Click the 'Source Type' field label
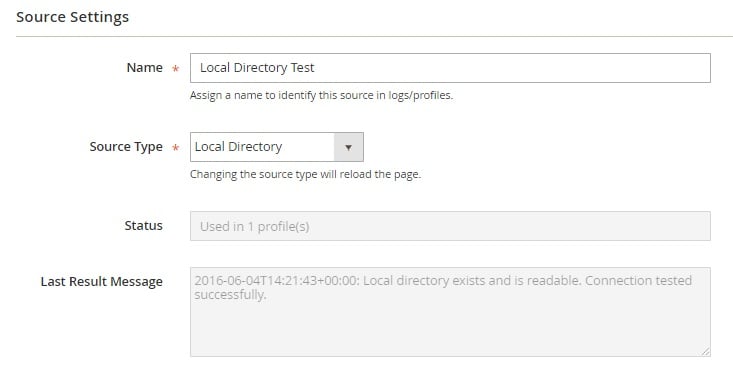This screenshot has width=733, height=373. (x=126, y=147)
